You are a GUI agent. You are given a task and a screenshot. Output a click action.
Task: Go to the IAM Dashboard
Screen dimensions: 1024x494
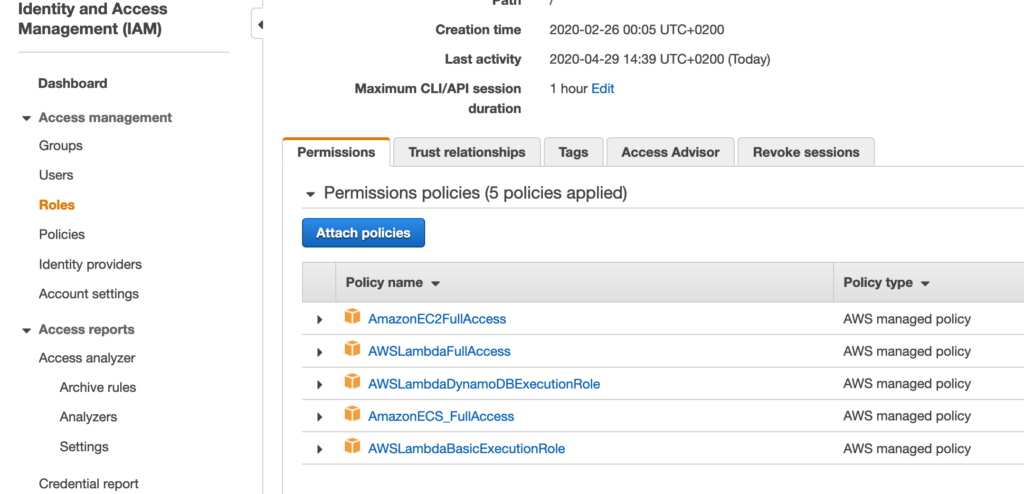(x=72, y=84)
